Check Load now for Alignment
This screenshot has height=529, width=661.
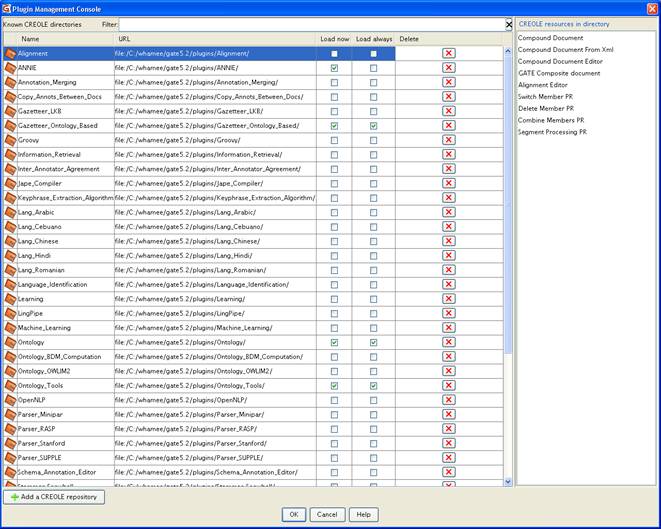(334, 54)
